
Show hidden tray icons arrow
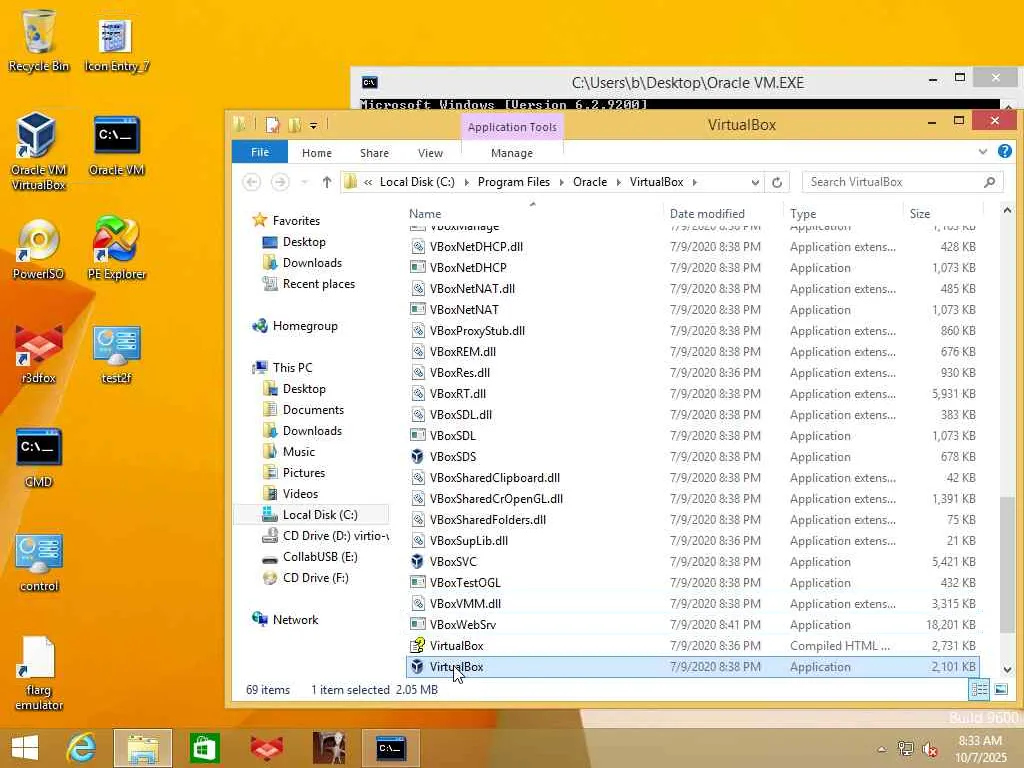pyautogui.click(x=882, y=749)
